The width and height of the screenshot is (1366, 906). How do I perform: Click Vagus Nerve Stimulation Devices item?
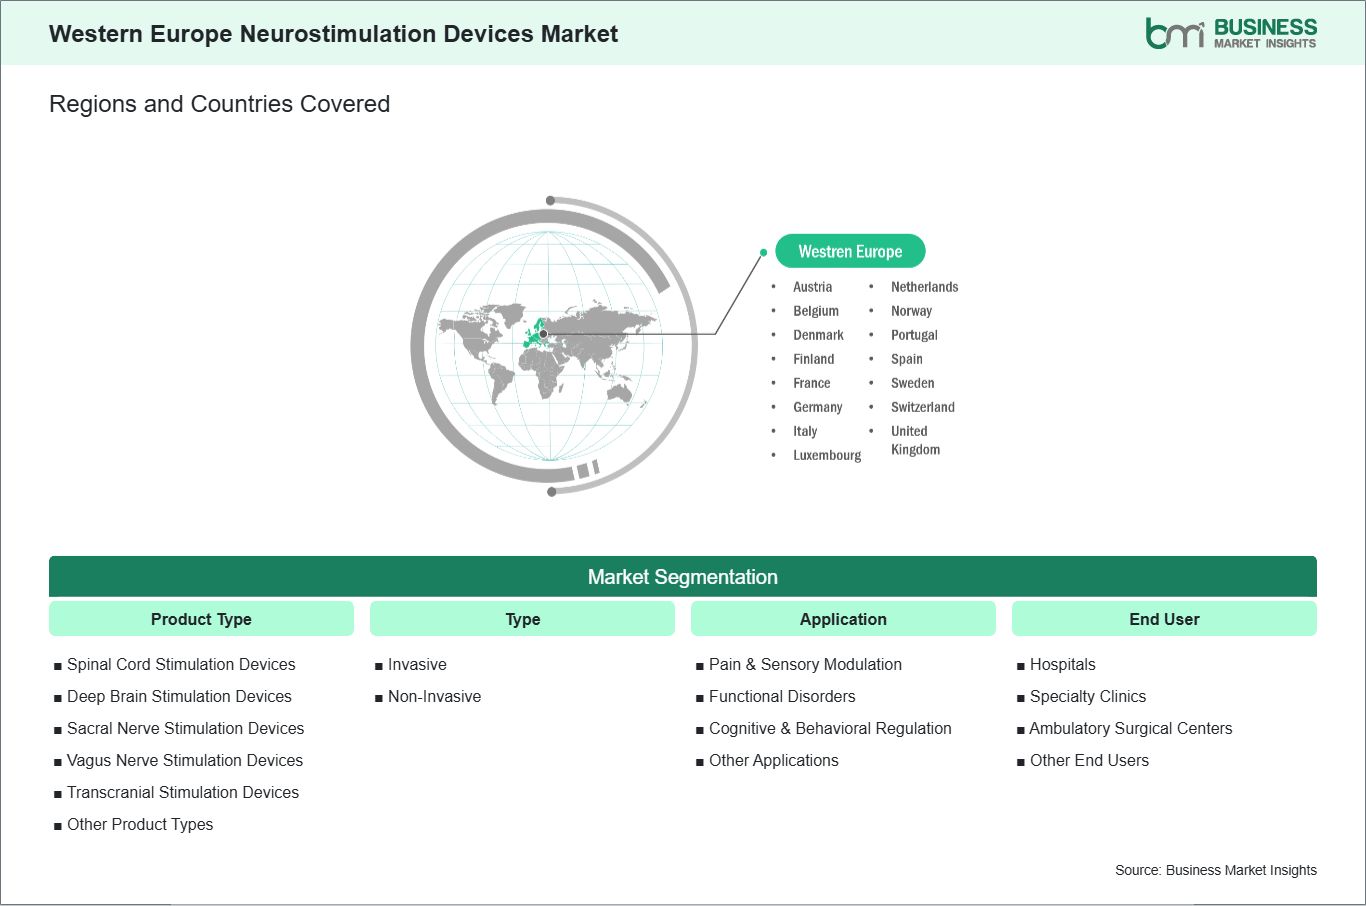185,760
